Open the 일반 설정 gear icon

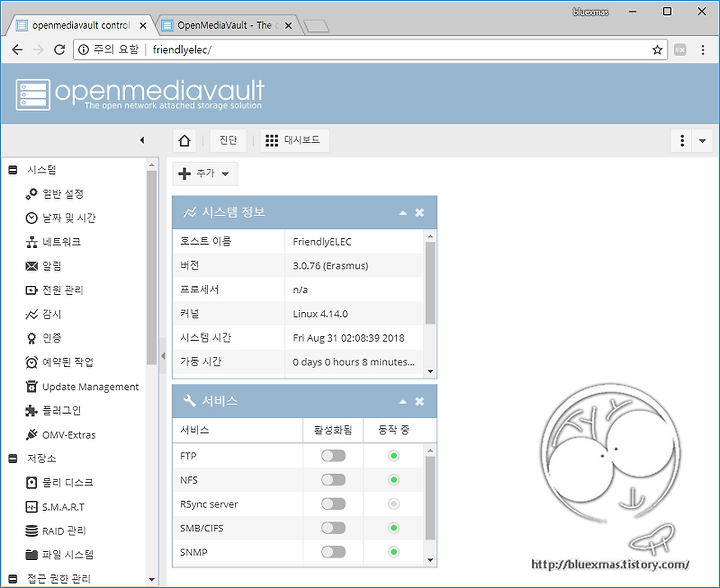tap(31, 194)
